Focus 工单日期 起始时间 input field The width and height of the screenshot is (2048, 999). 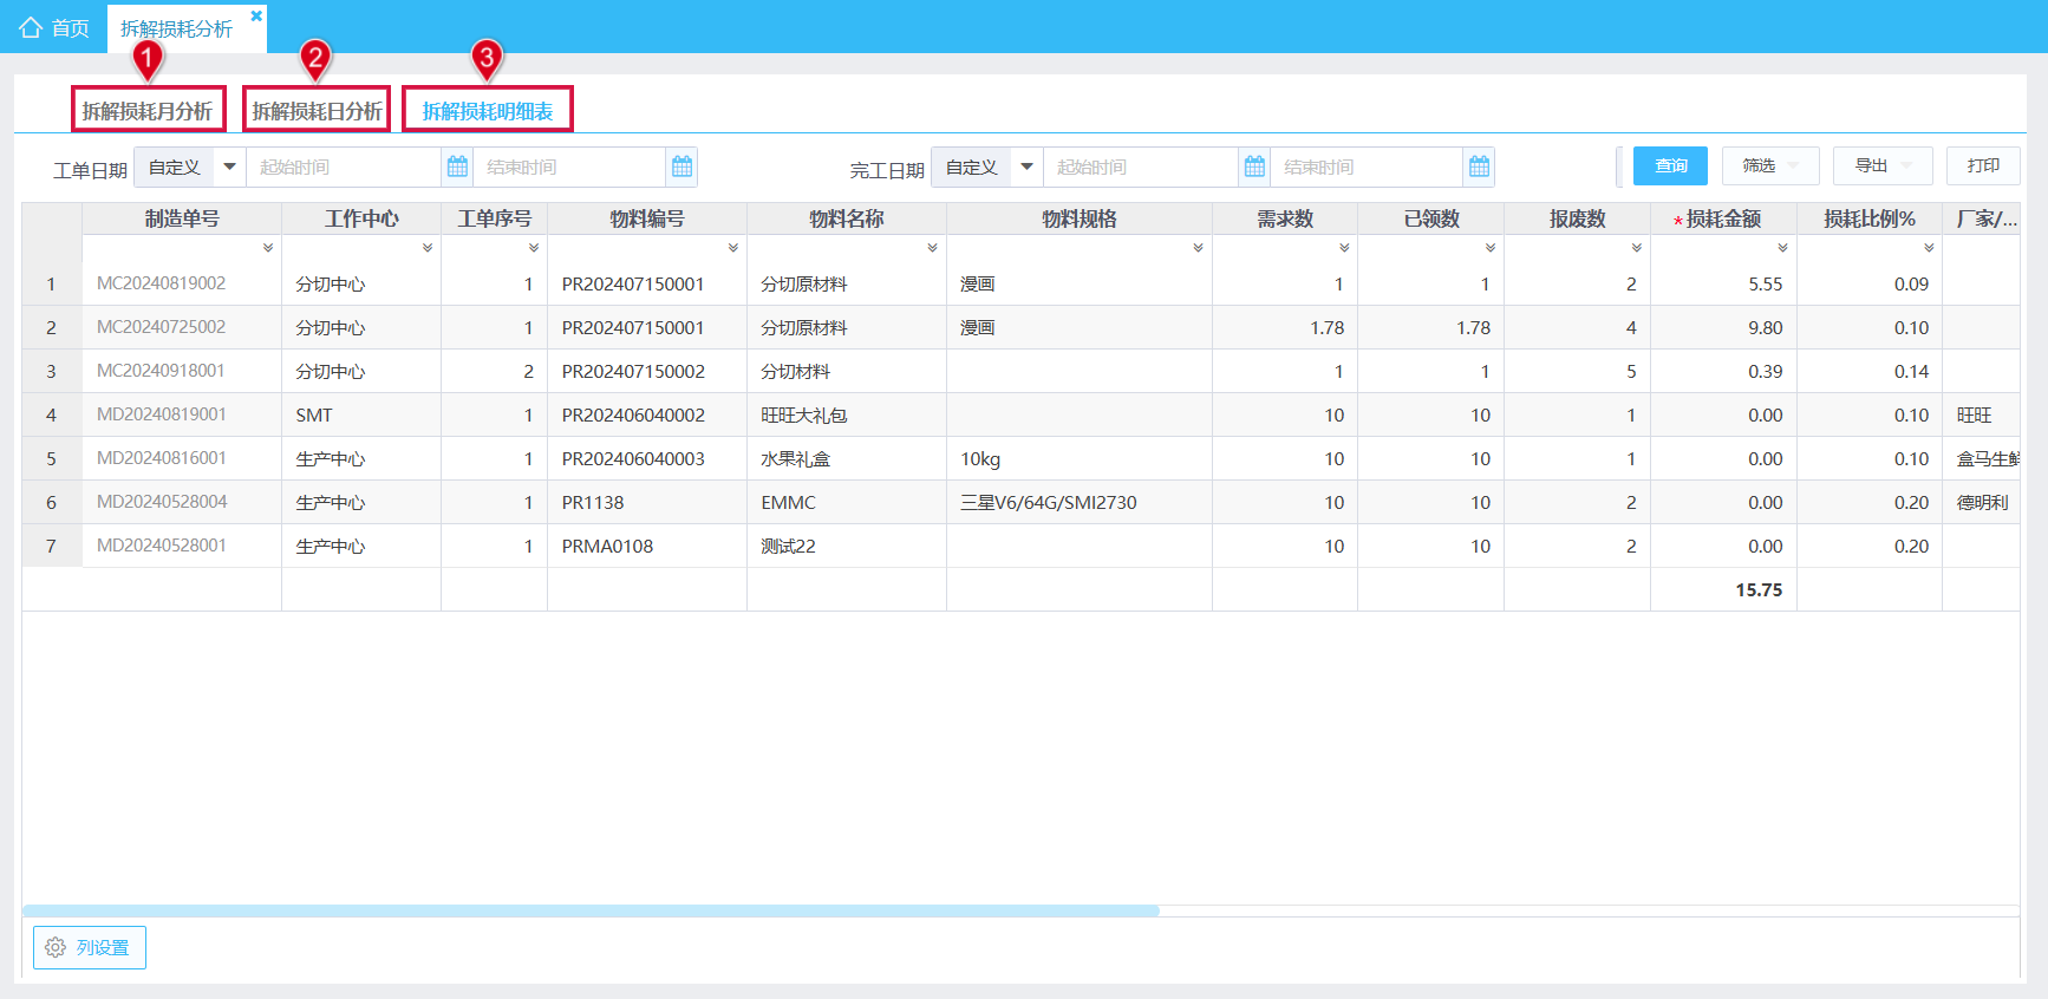click(343, 167)
